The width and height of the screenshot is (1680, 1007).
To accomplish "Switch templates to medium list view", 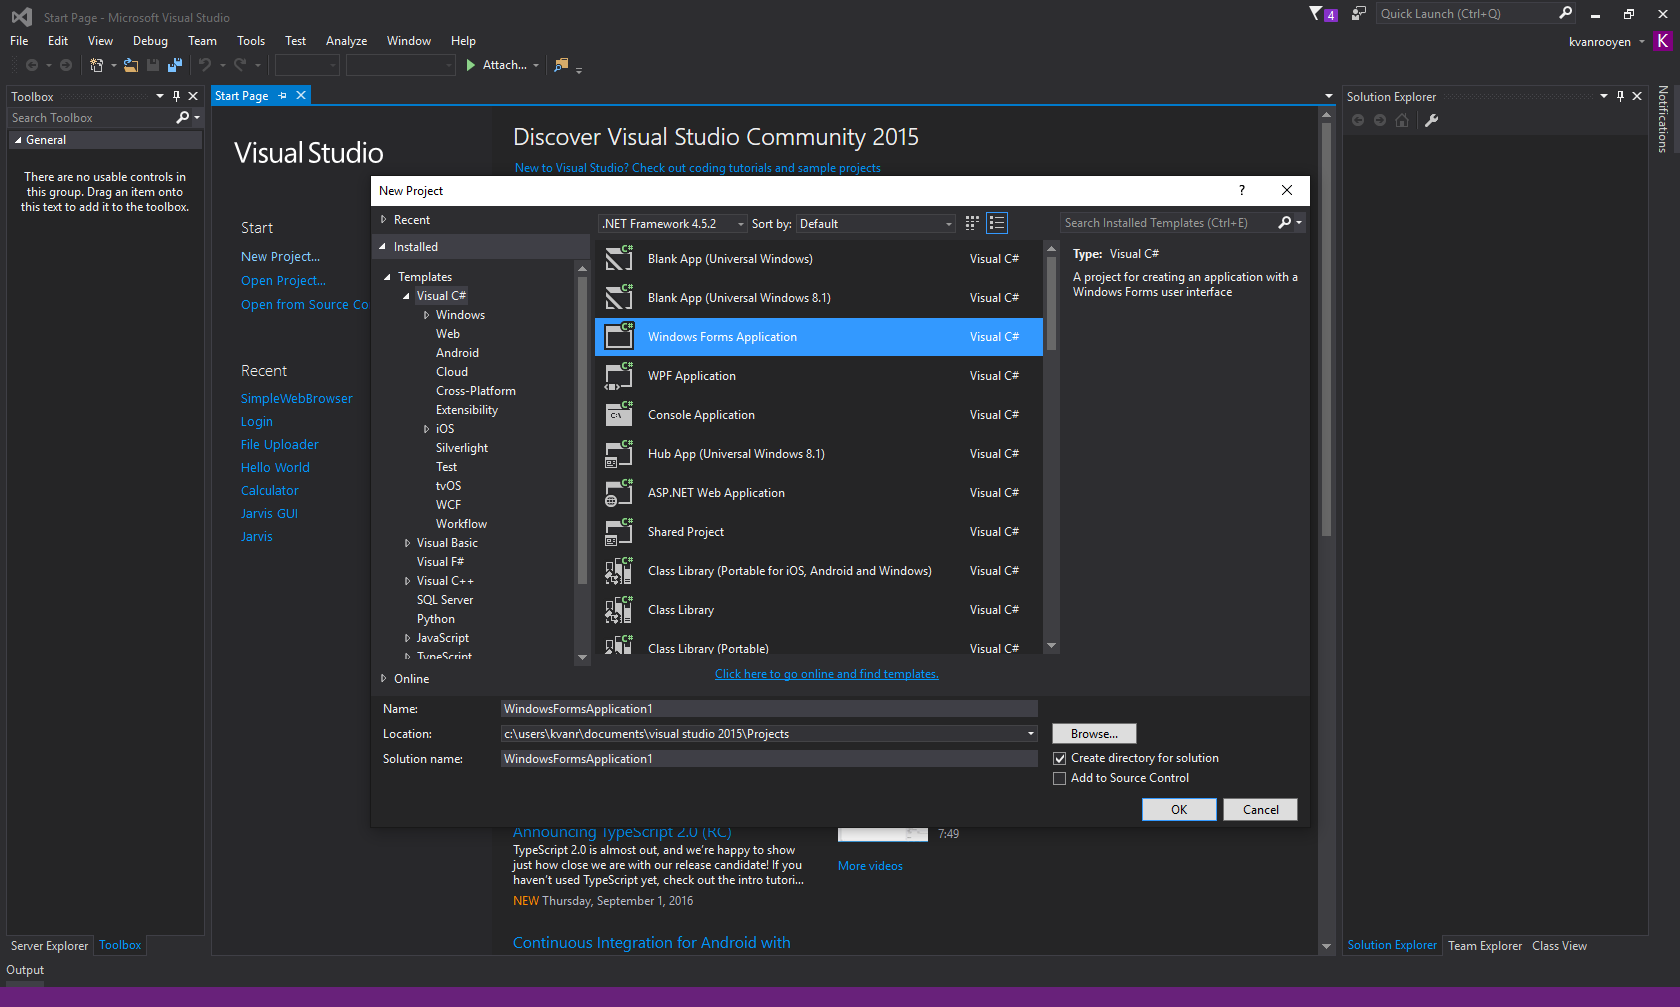I will 996,223.
